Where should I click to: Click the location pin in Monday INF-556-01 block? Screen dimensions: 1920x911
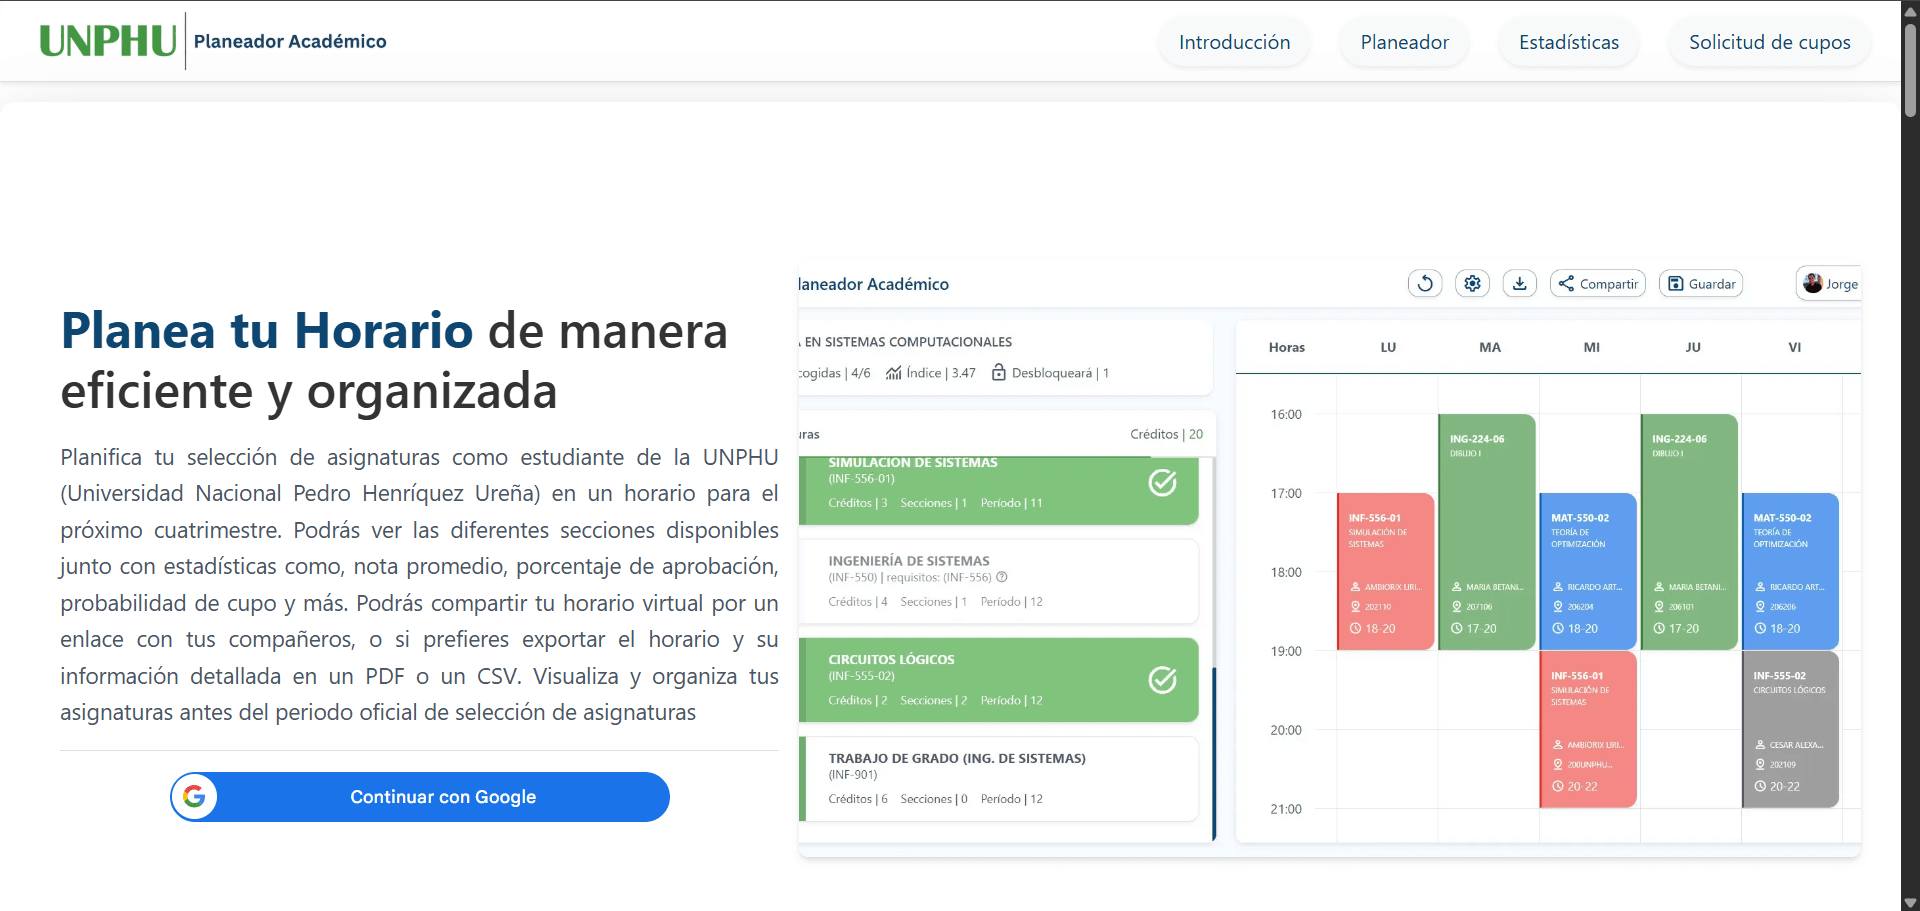(1356, 607)
